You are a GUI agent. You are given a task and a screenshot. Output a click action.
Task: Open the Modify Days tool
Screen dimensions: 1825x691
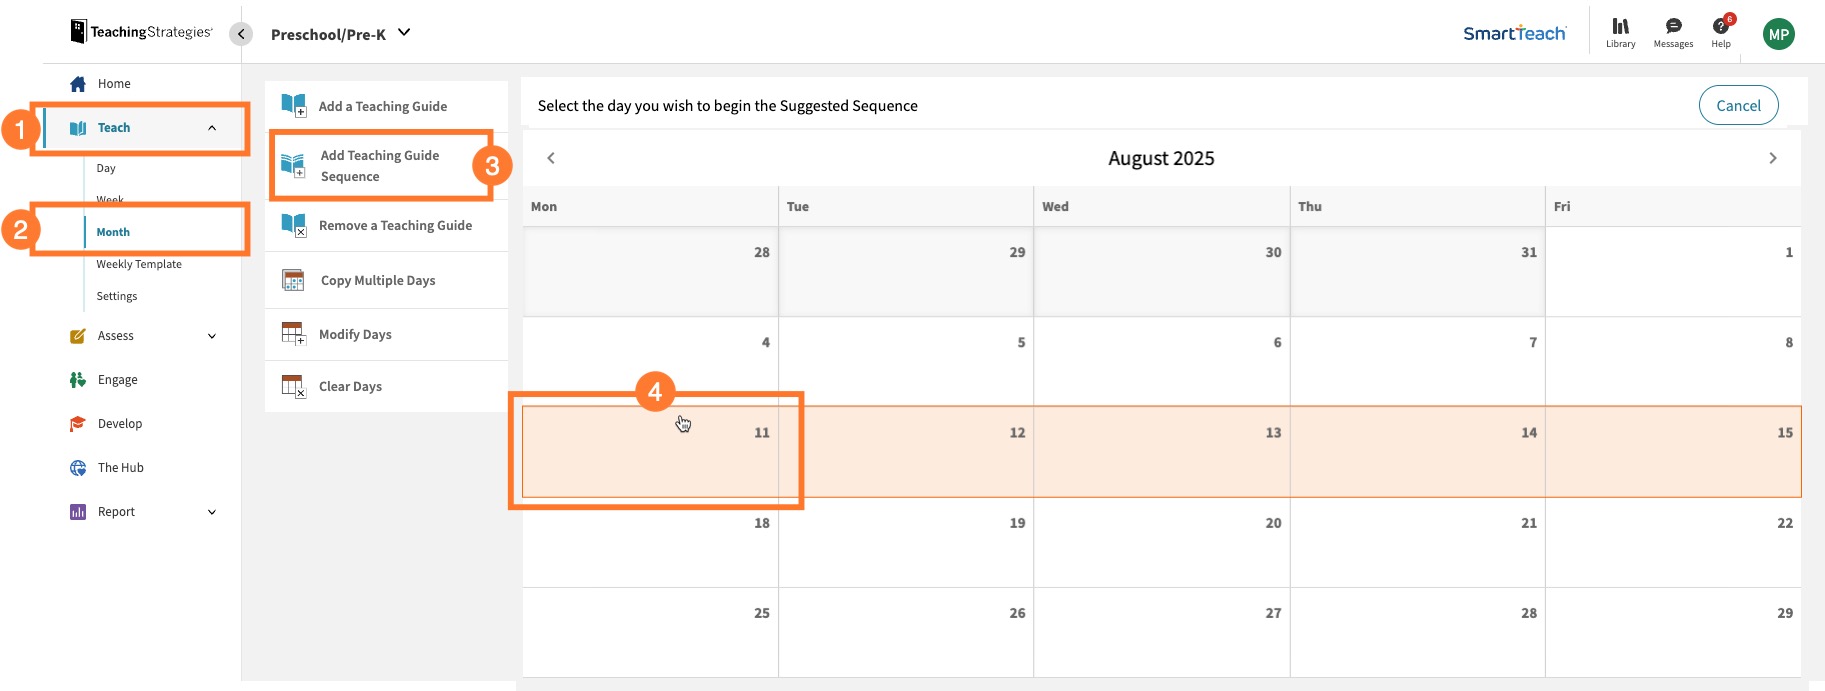click(x=355, y=333)
